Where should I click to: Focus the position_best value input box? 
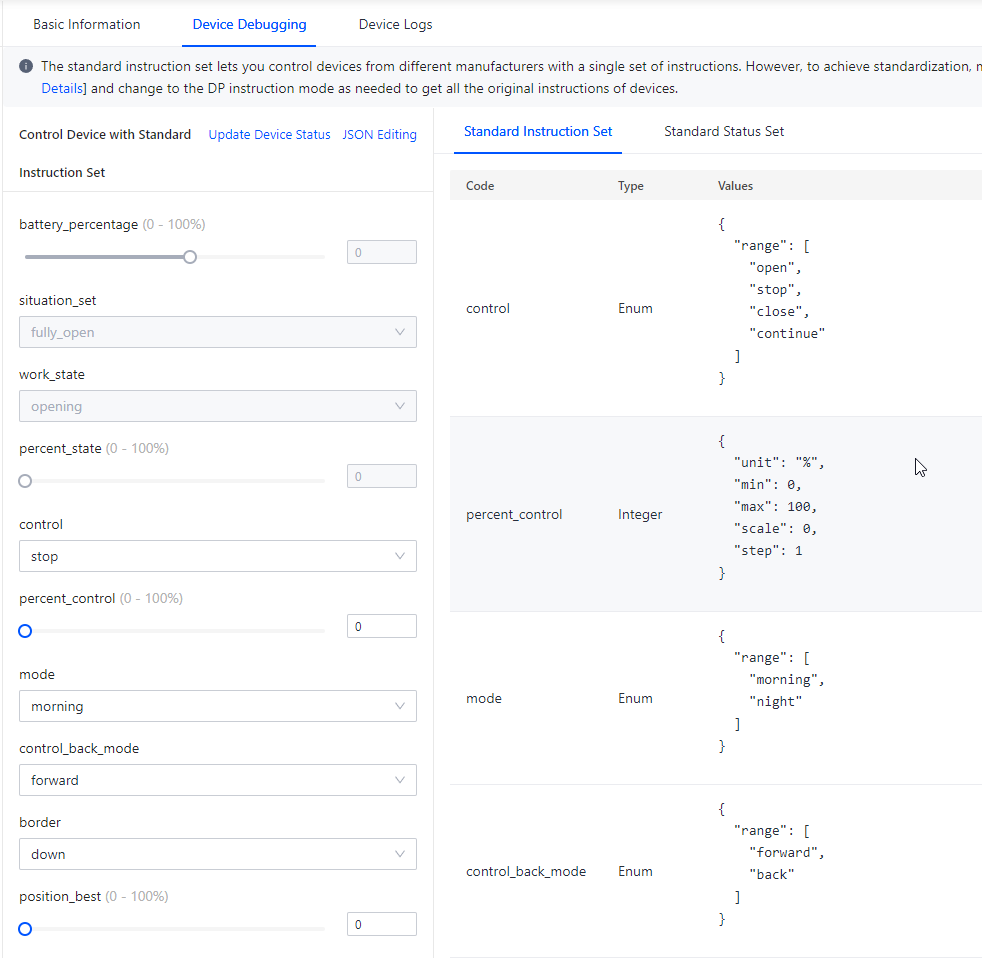(x=381, y=924)
